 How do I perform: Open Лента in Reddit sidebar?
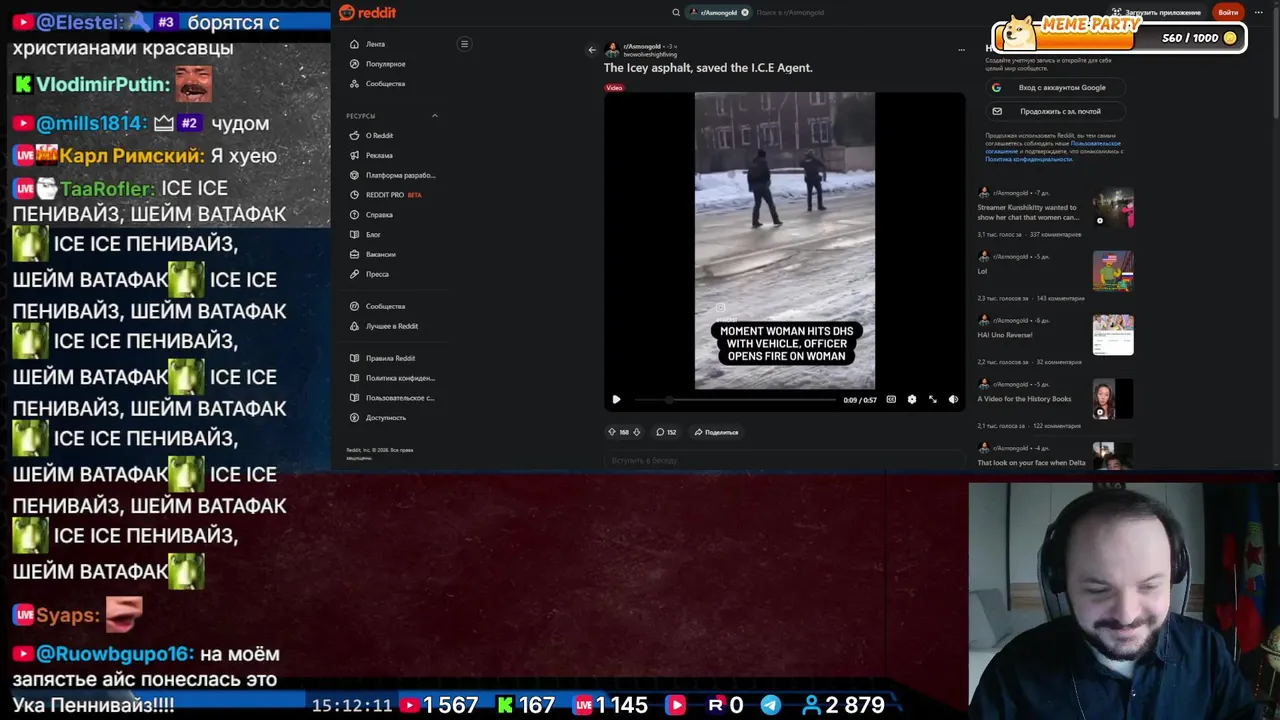pos(375,44)
